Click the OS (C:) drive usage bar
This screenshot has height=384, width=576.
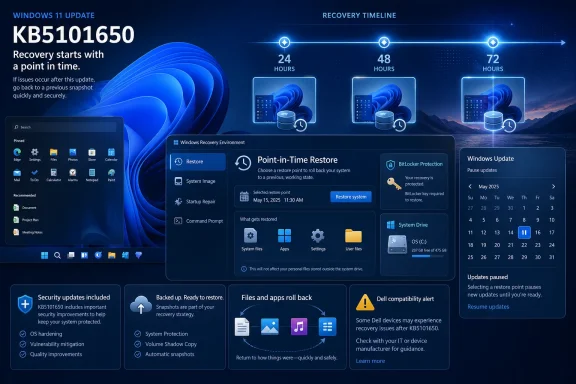[x=428, y=256]
